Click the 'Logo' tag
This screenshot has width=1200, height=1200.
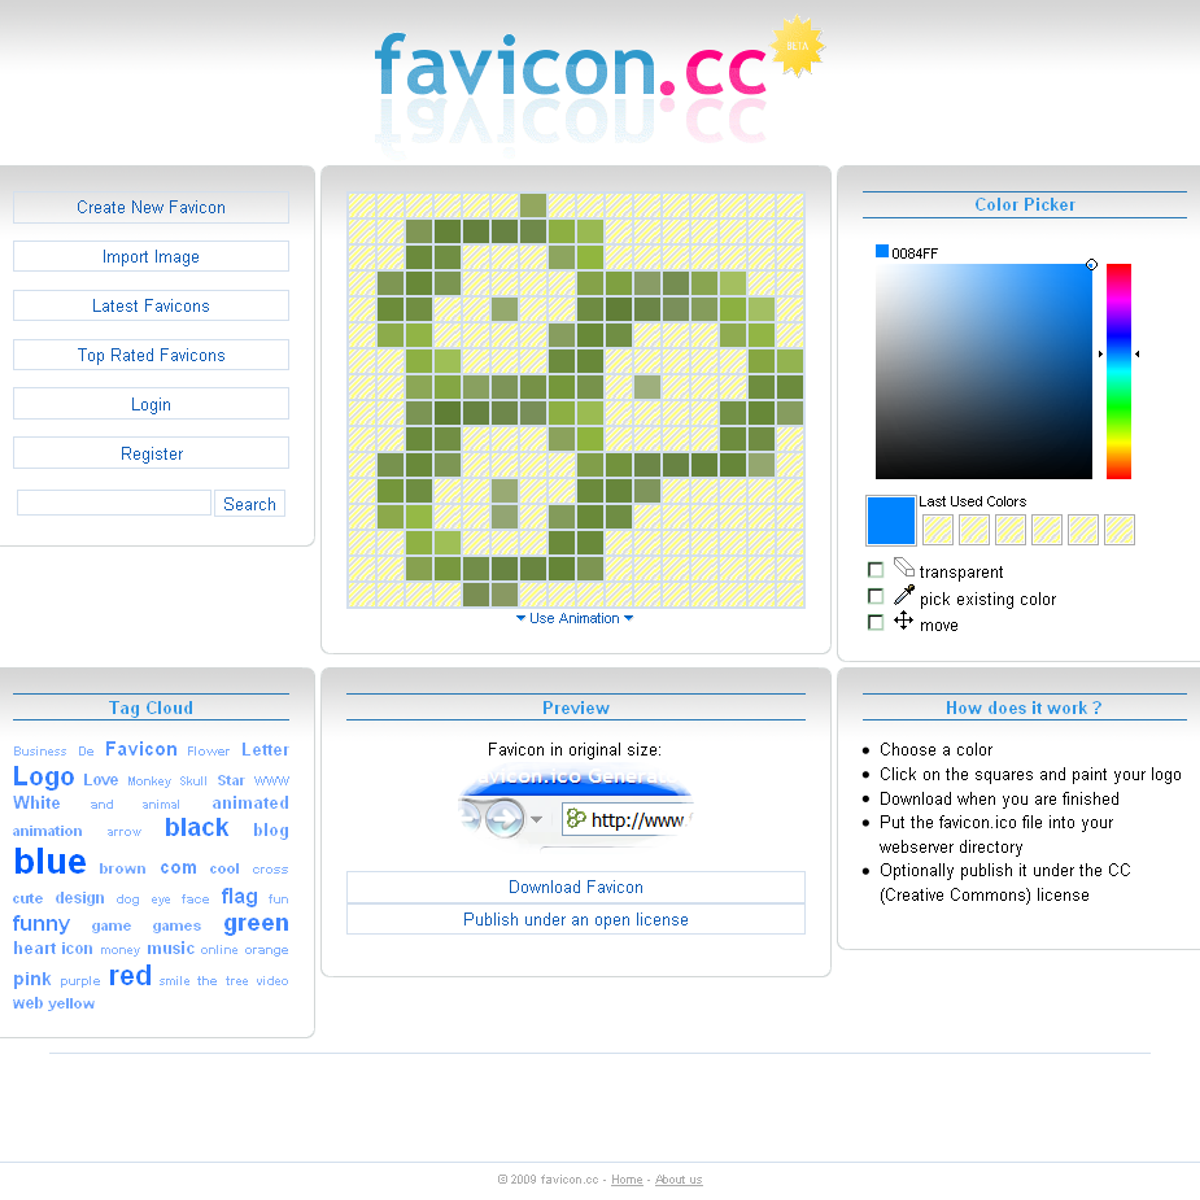coord(44,777)
